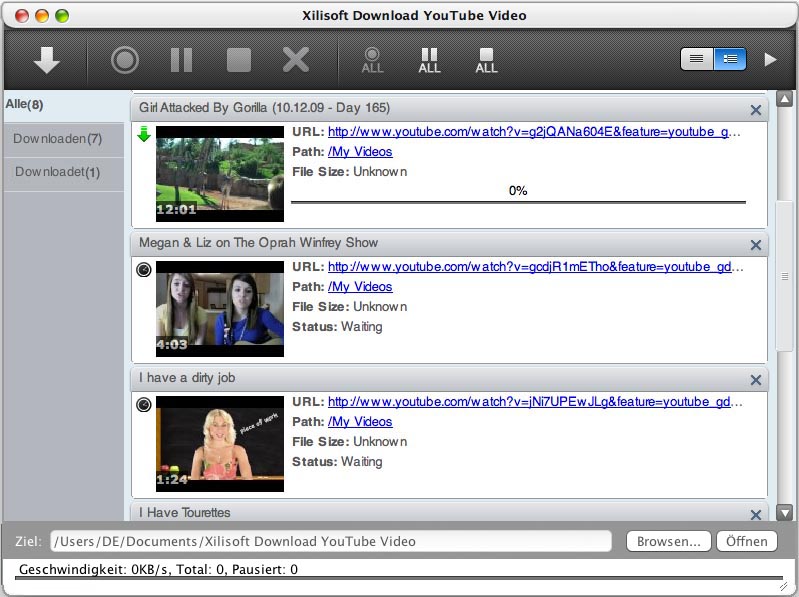Click waiting clock icon on Megan & Liz
Viewport: 799px width, 597px height.
(x=144, y=269)
